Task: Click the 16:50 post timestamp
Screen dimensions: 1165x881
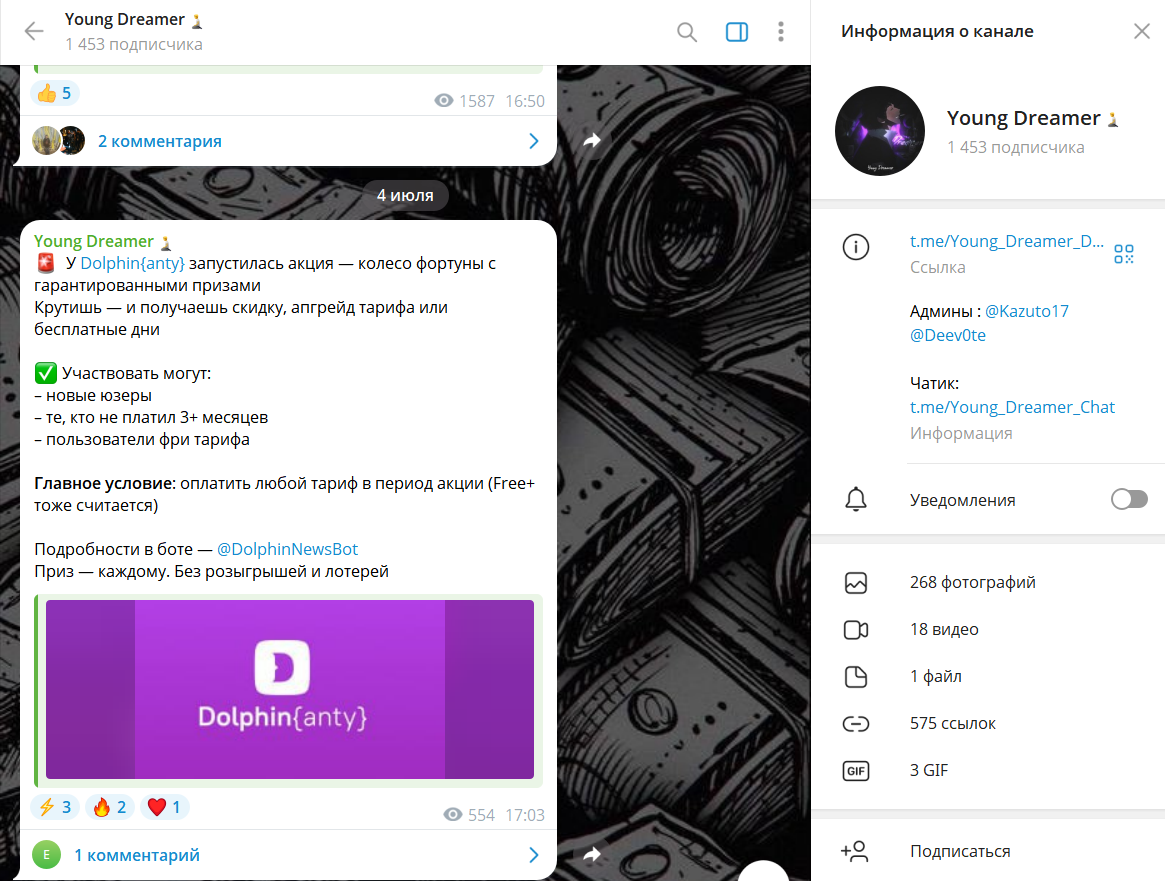Action: [x=525, y=101]
